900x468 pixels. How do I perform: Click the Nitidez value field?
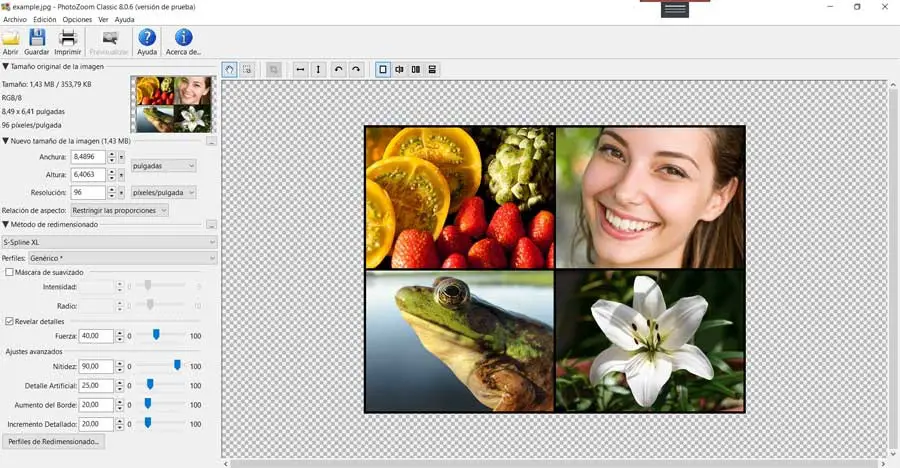coord(96,366)
